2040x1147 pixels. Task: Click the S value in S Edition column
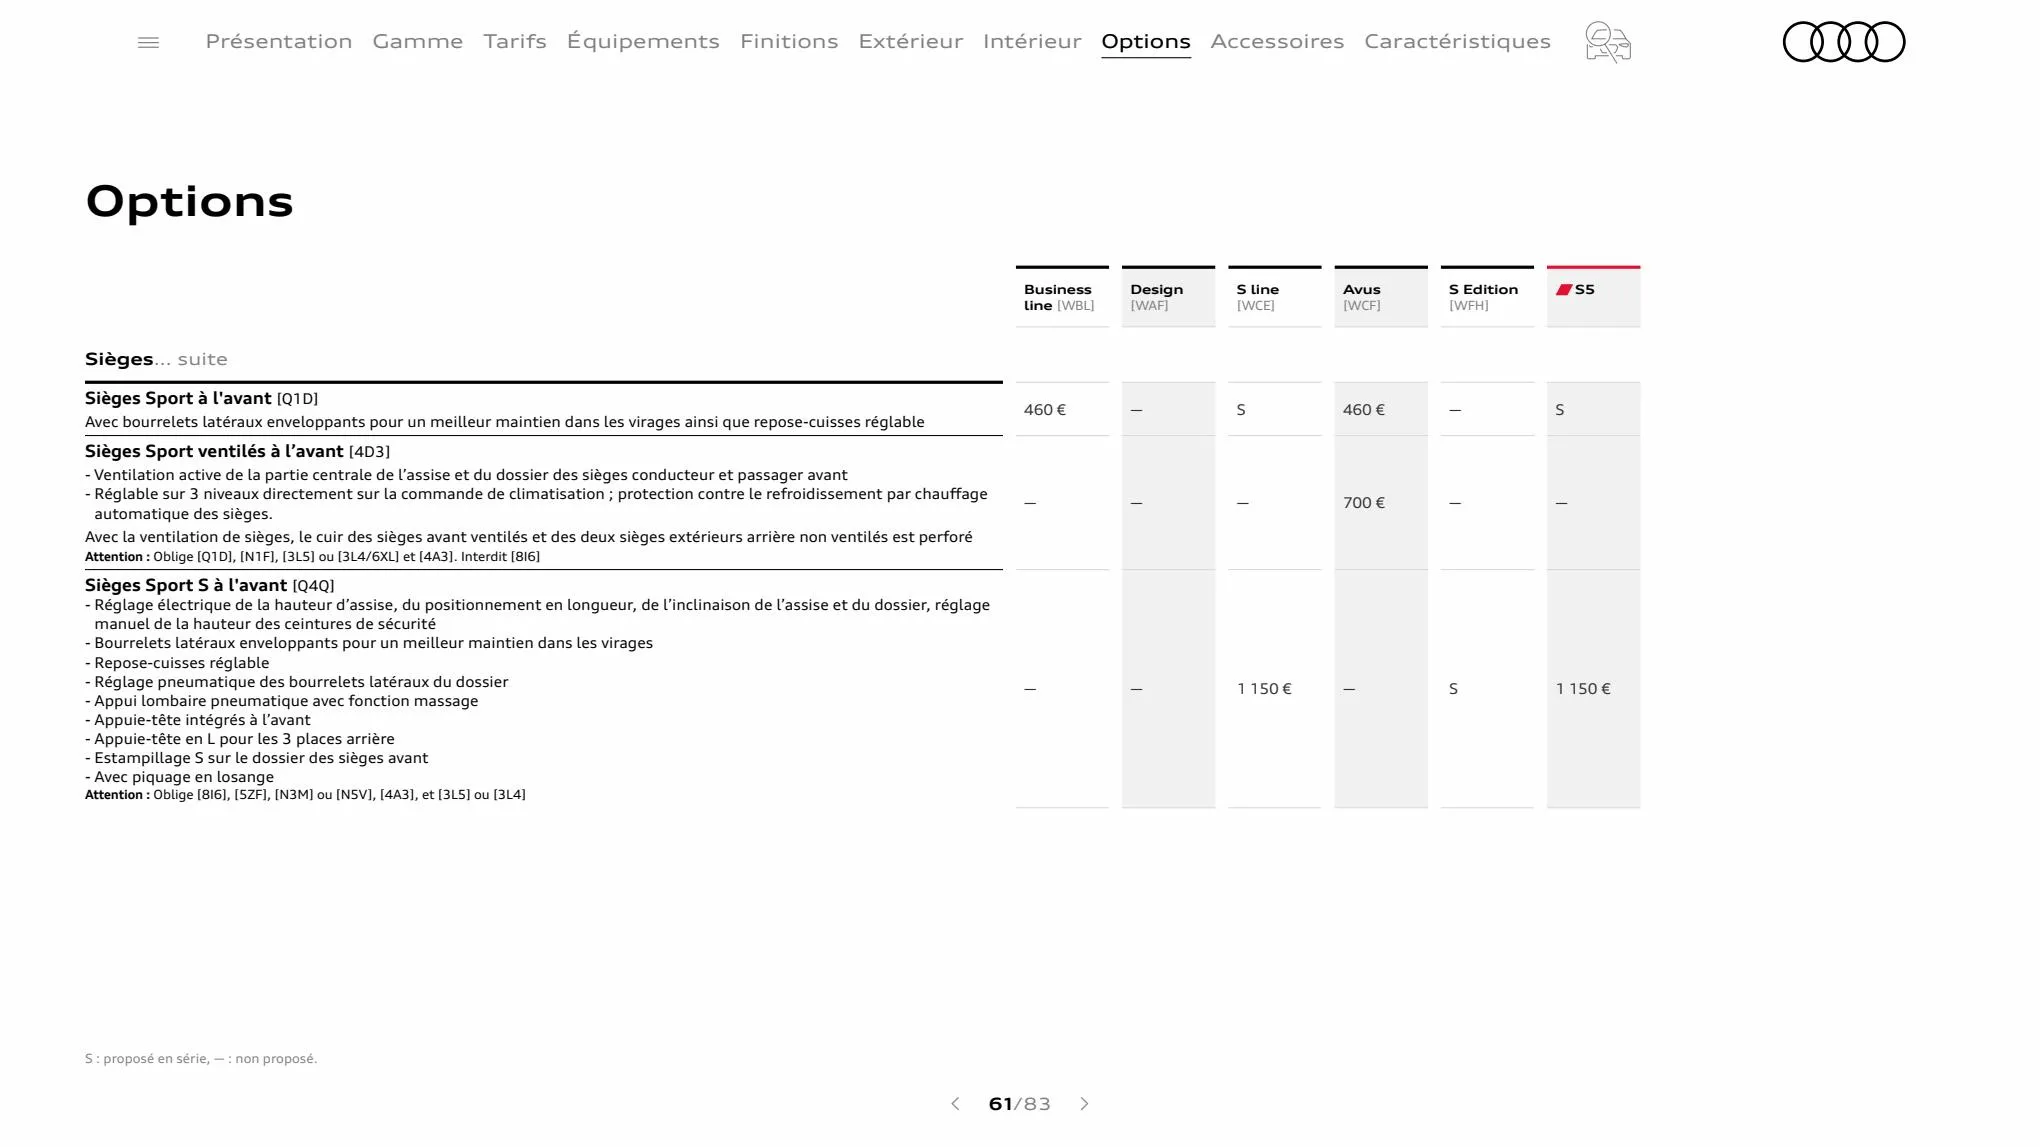coord(1453,689)
